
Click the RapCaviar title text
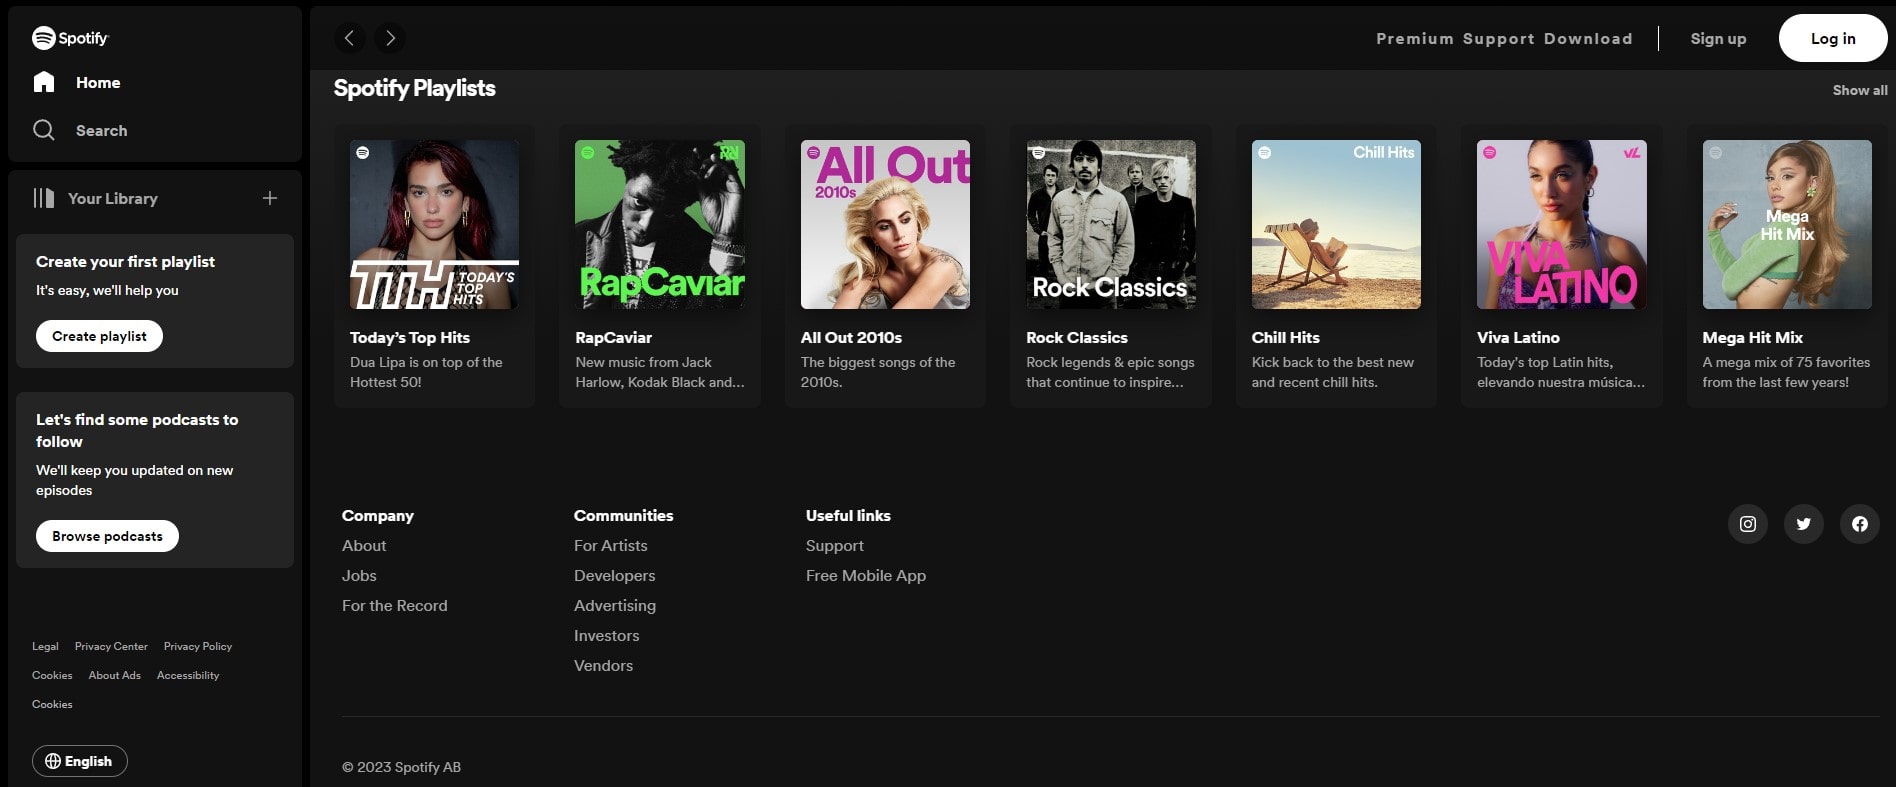[x=613, y=338]
